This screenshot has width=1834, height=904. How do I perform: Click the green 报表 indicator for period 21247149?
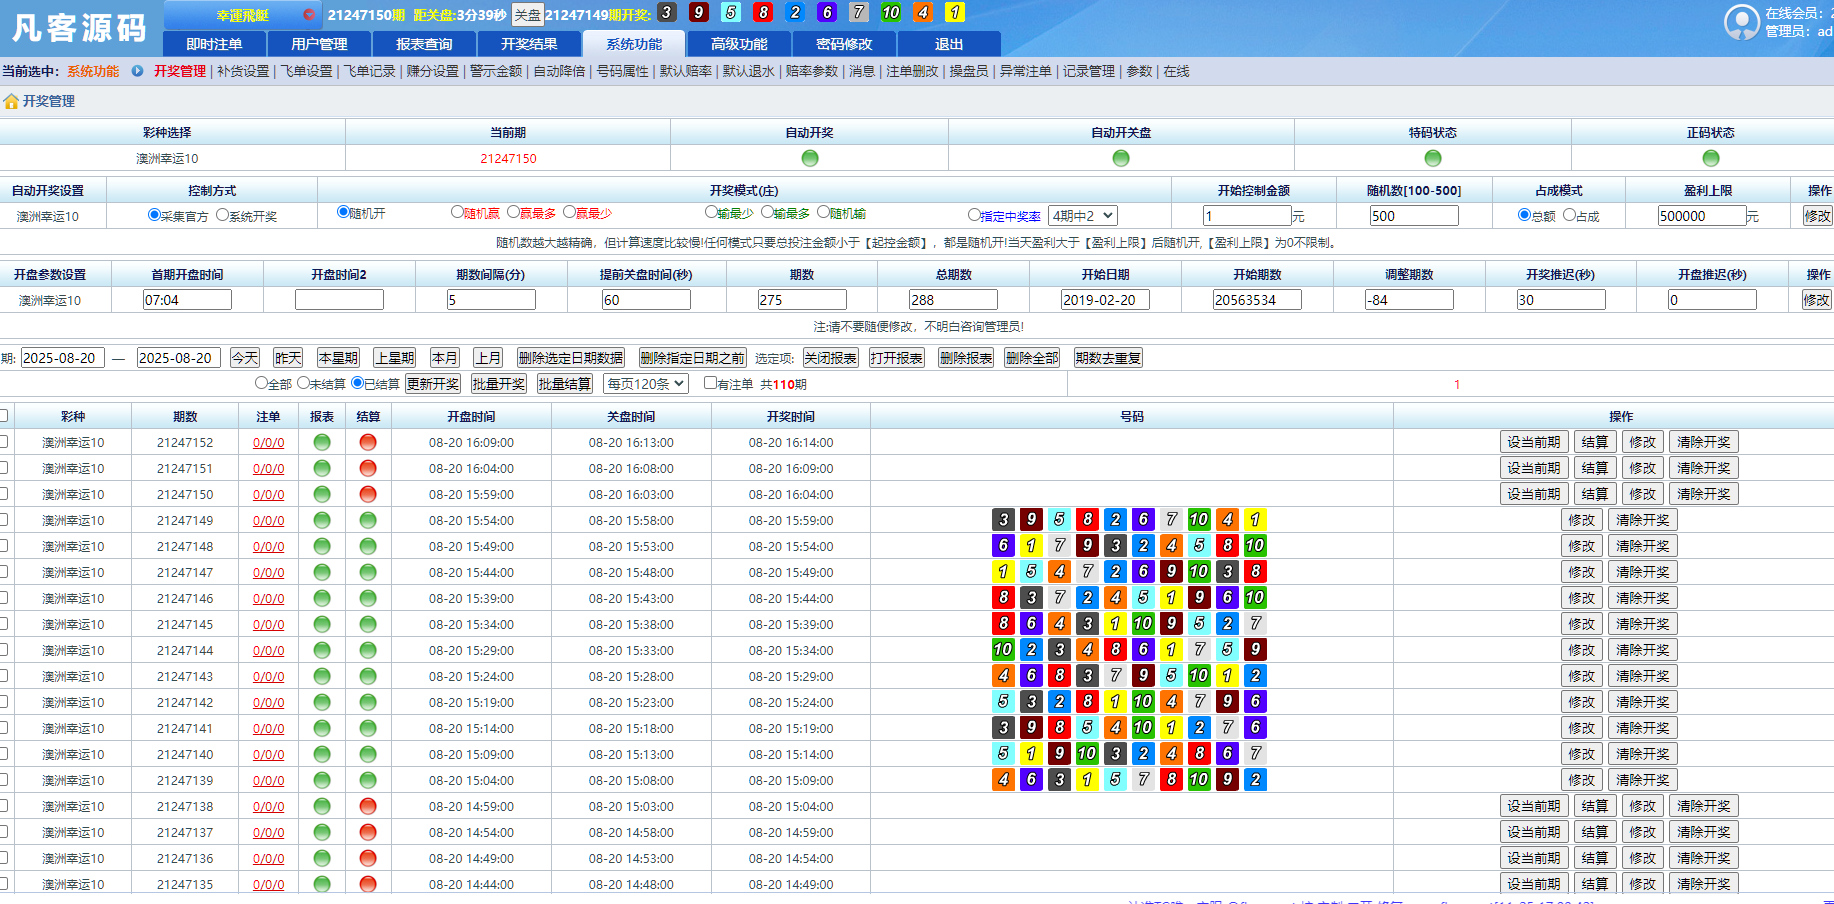[321, 519]
